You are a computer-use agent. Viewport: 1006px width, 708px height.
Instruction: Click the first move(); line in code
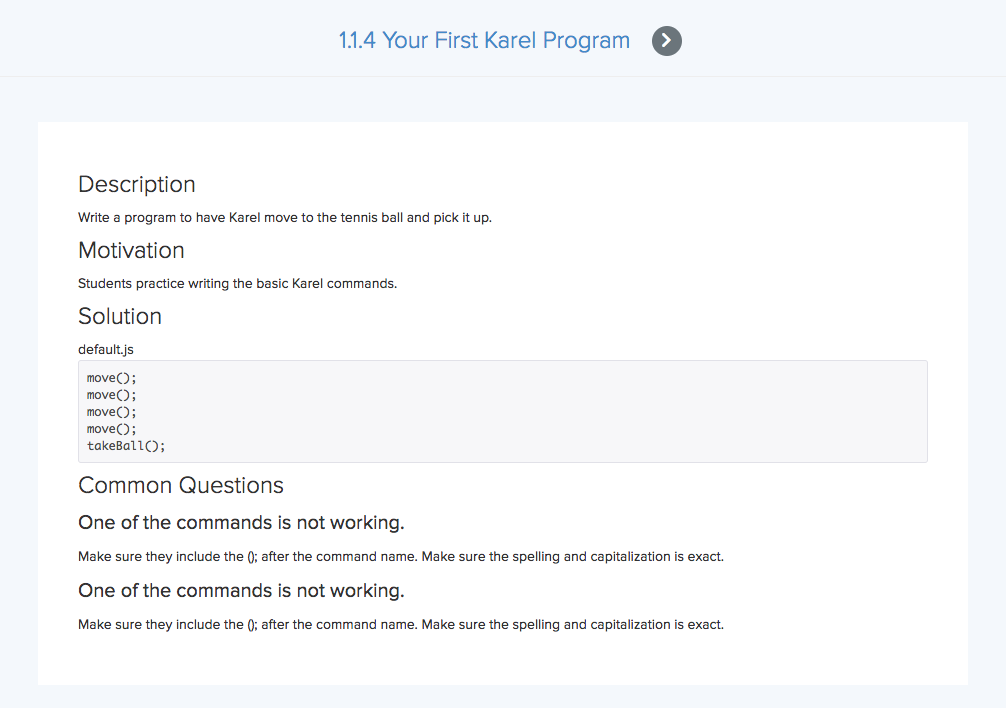click(x=112, y=378)
